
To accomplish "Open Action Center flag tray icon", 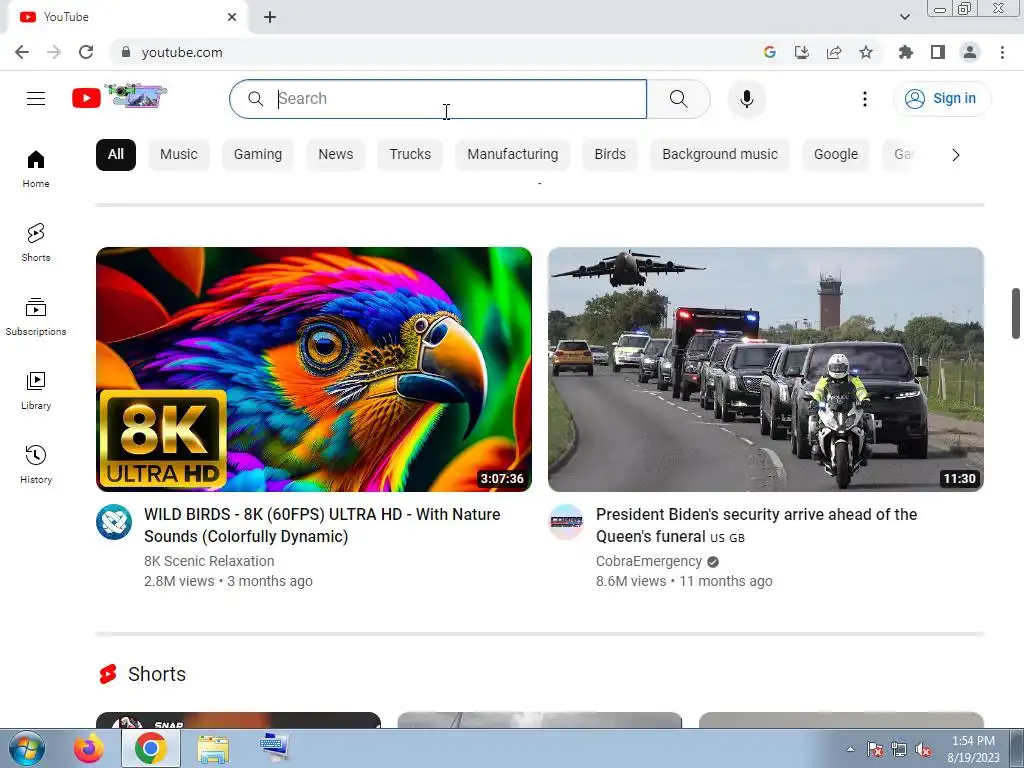I will (874, 749).
